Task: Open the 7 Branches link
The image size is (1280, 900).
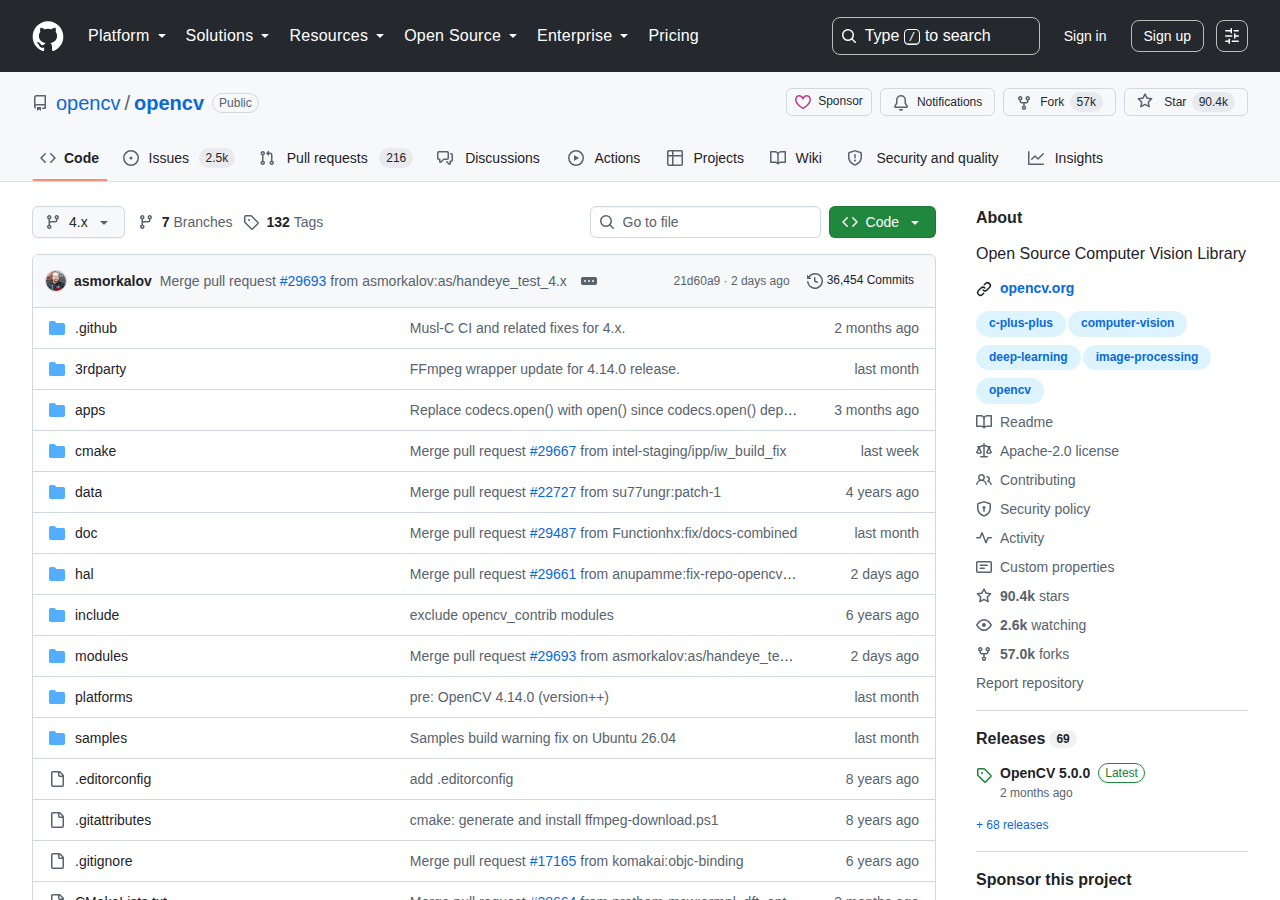Action: (x=185, y=222)
